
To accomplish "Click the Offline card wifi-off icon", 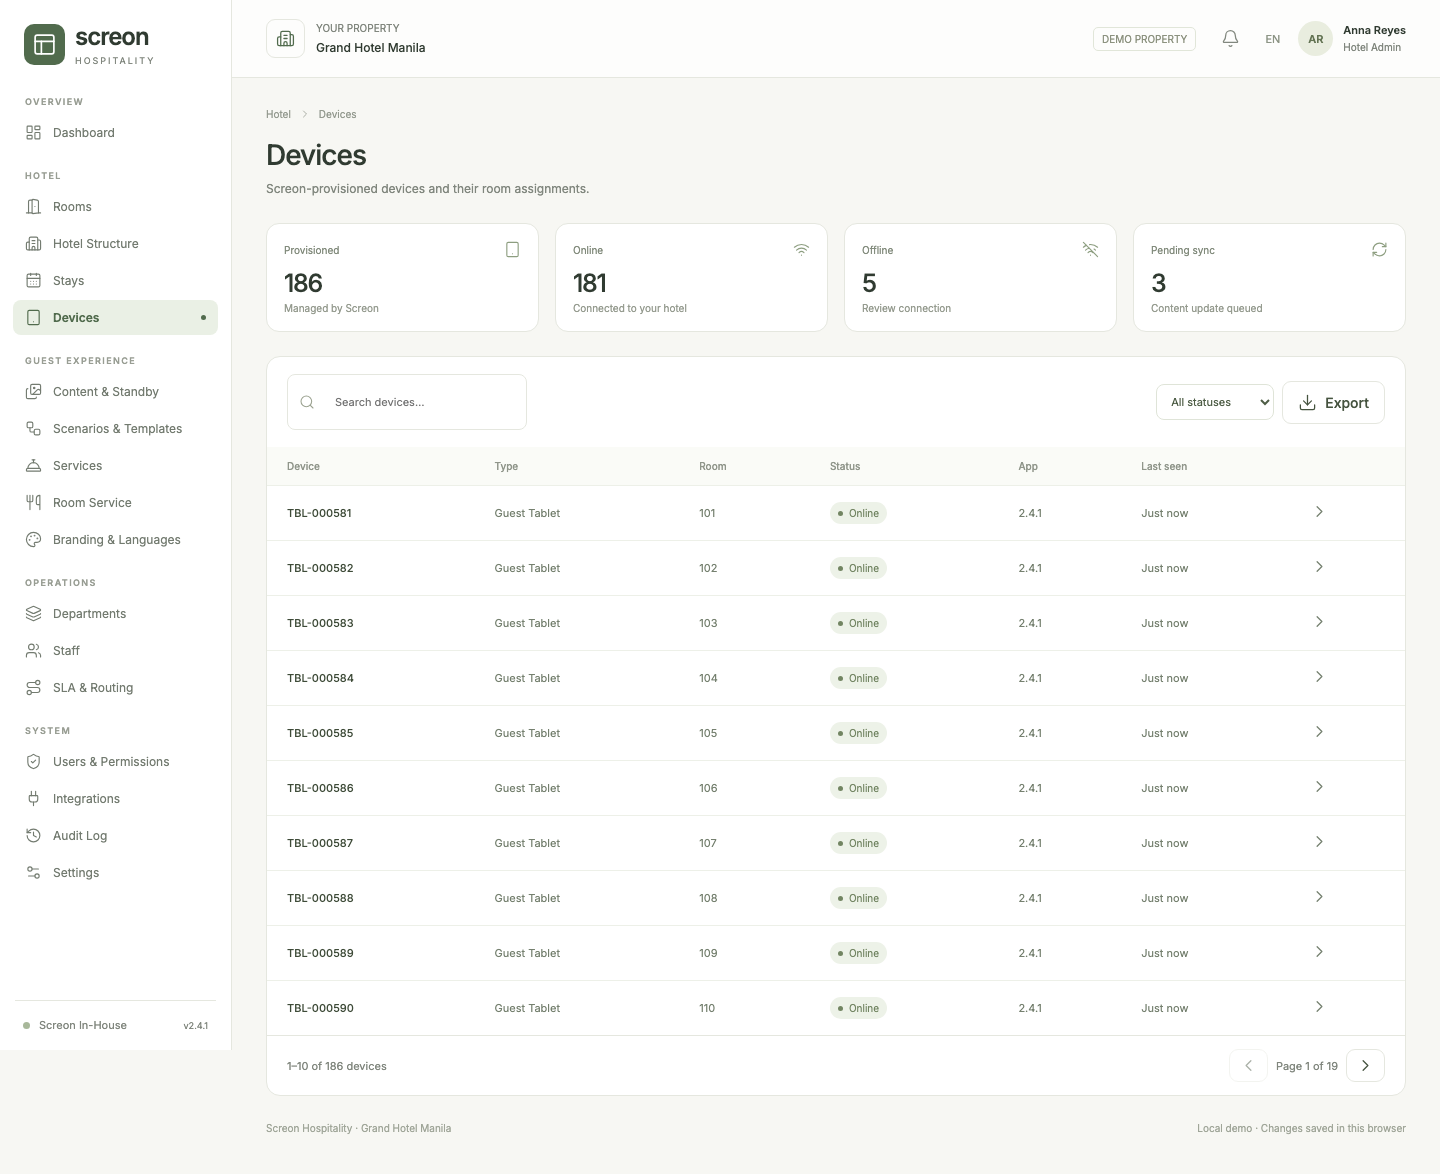I will click(1090, 250).
